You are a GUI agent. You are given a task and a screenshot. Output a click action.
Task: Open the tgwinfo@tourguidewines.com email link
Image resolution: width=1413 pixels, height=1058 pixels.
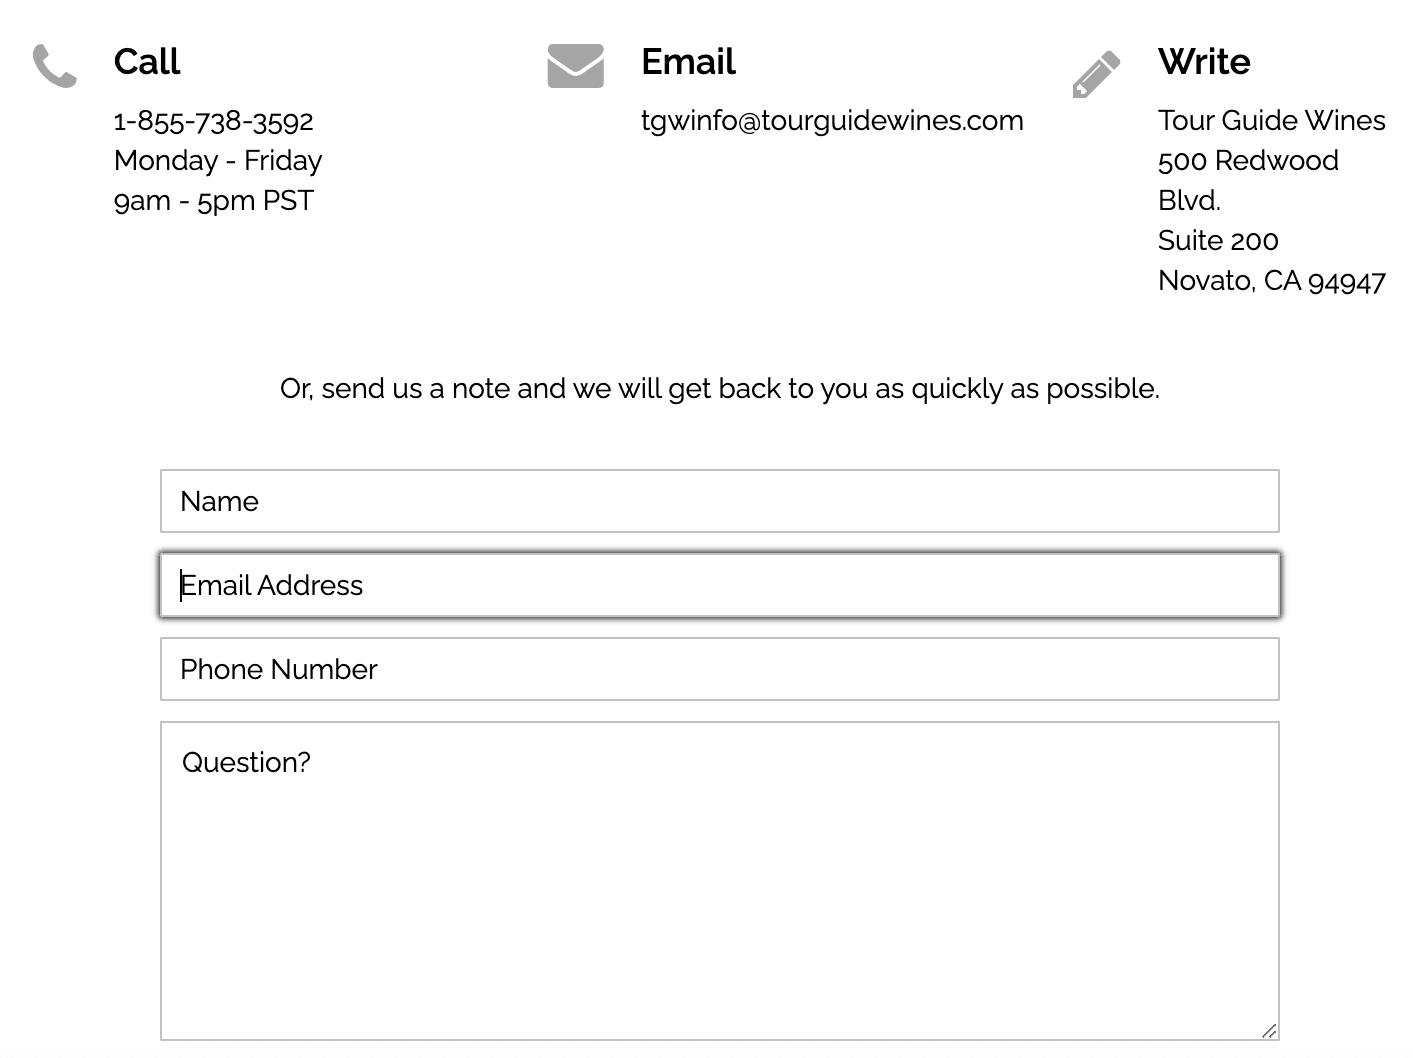[x=832, y=121]
